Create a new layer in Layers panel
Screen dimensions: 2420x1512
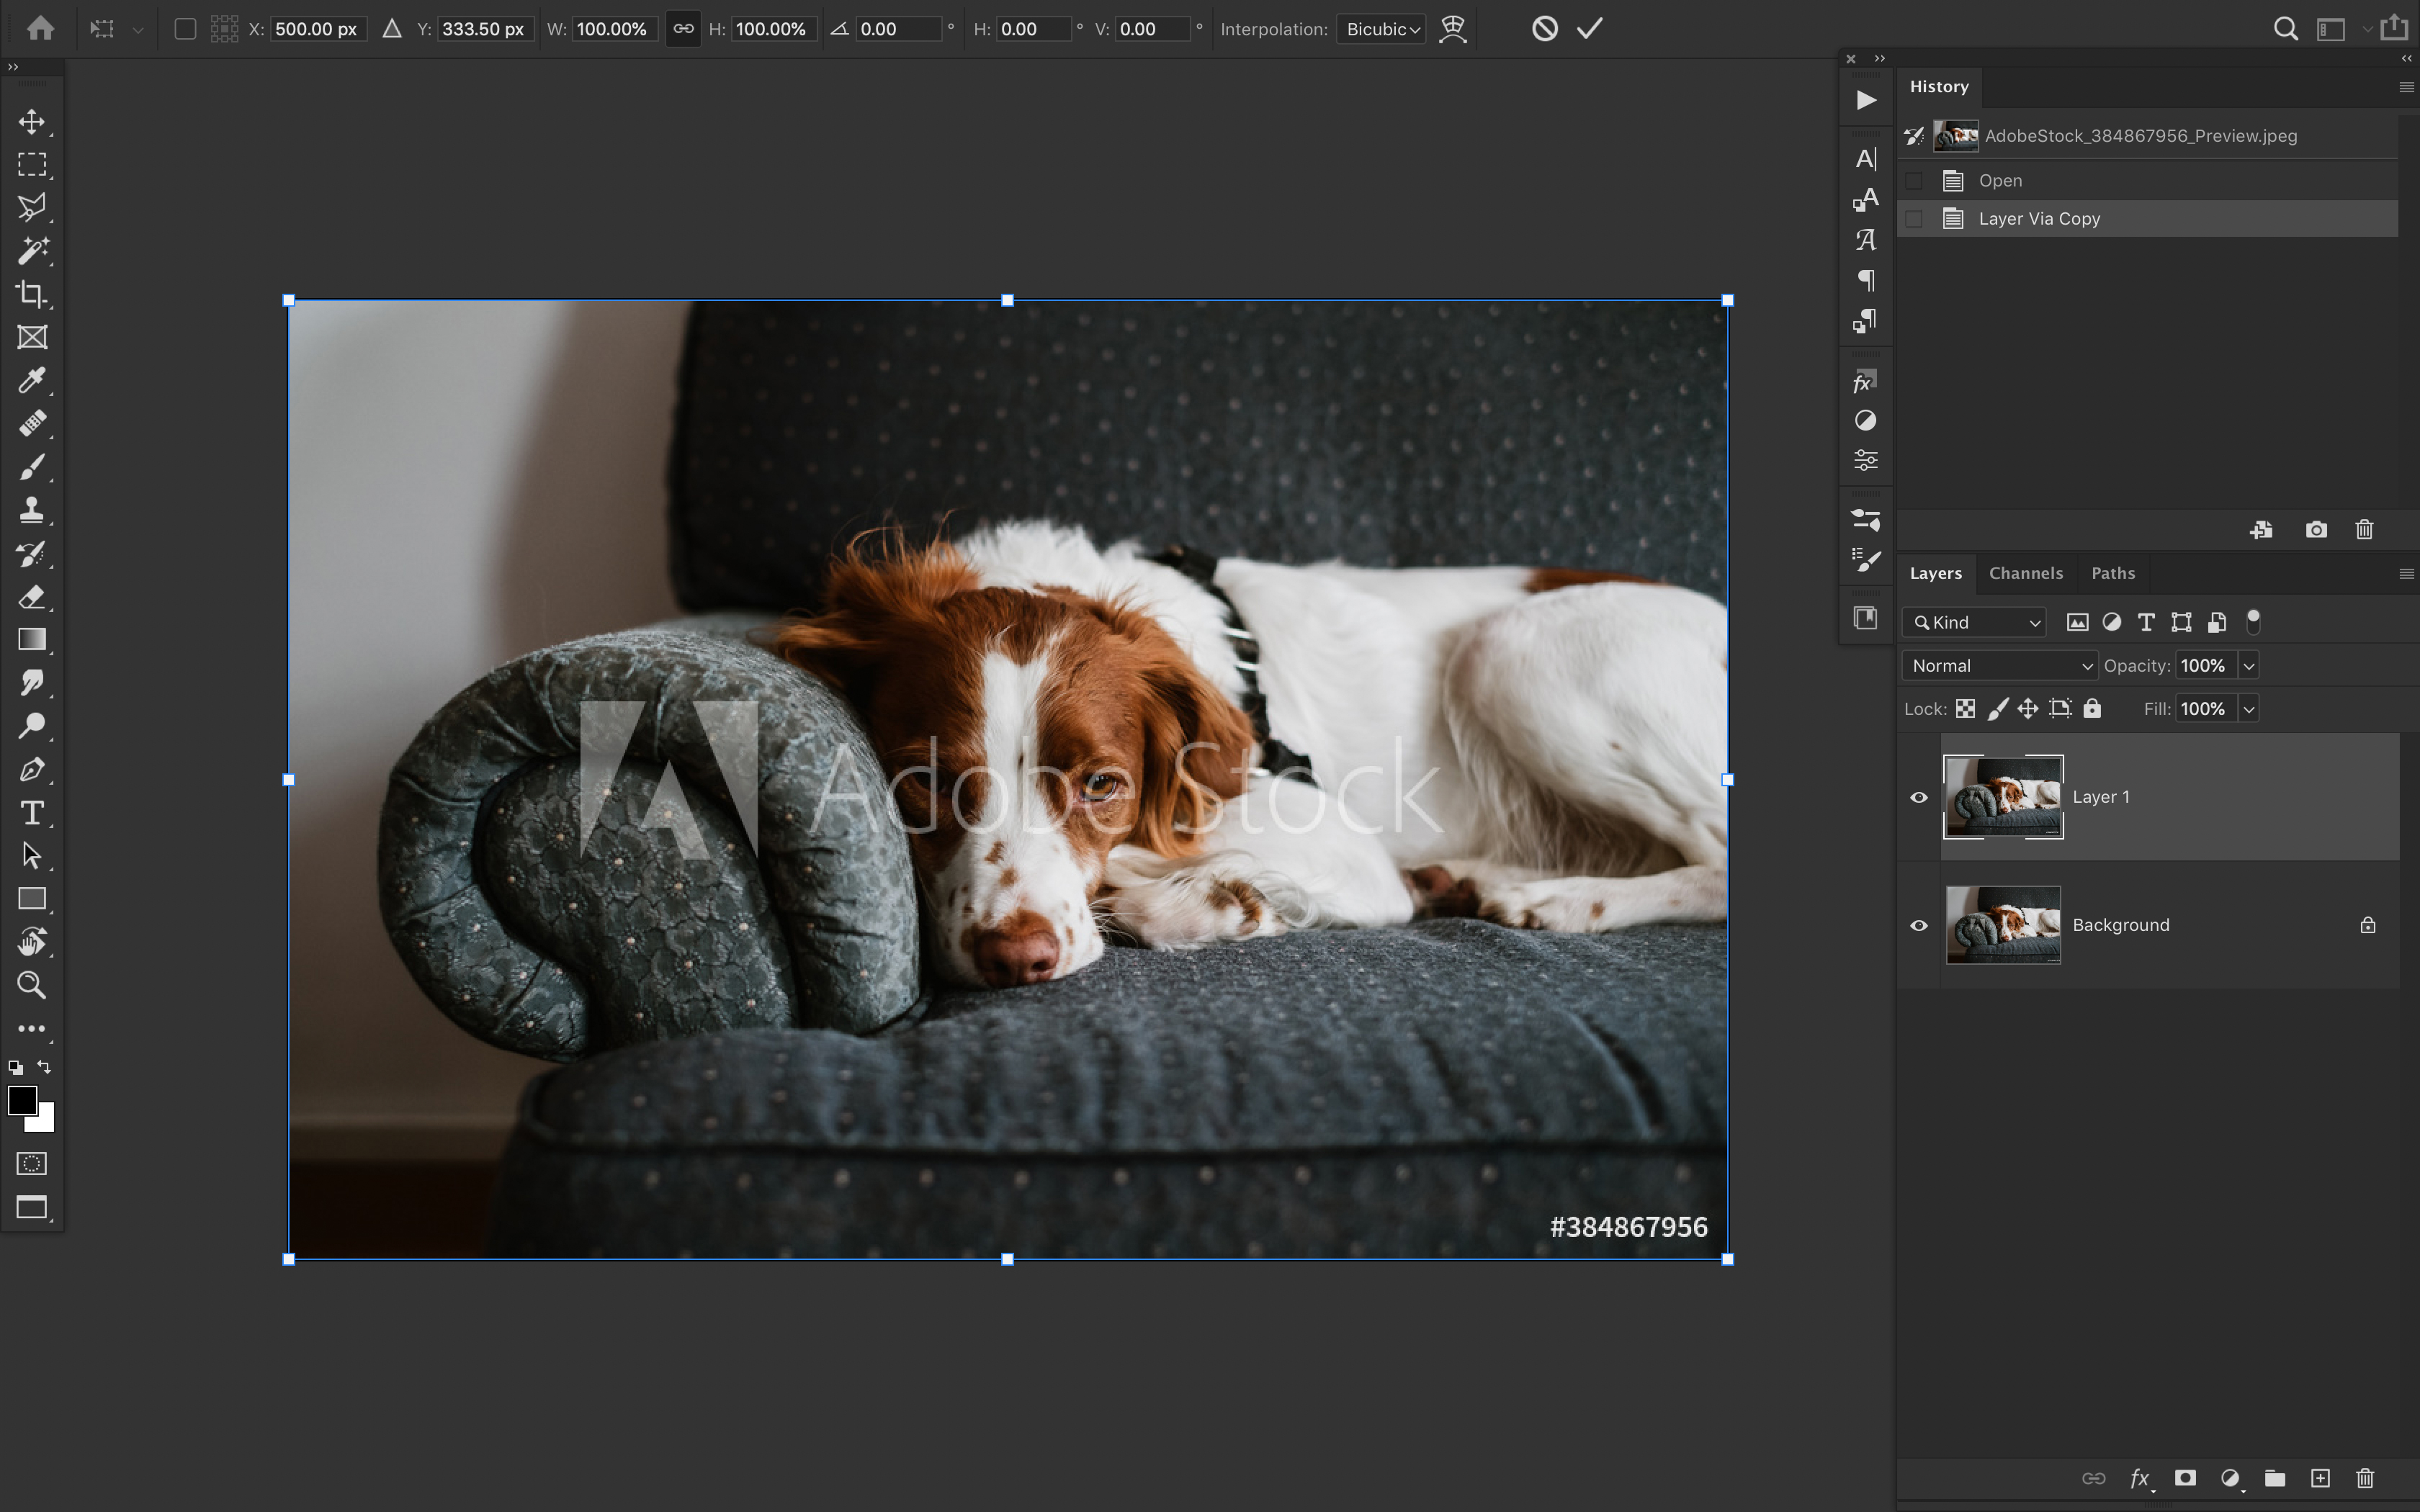[x=2319, y=1478]
